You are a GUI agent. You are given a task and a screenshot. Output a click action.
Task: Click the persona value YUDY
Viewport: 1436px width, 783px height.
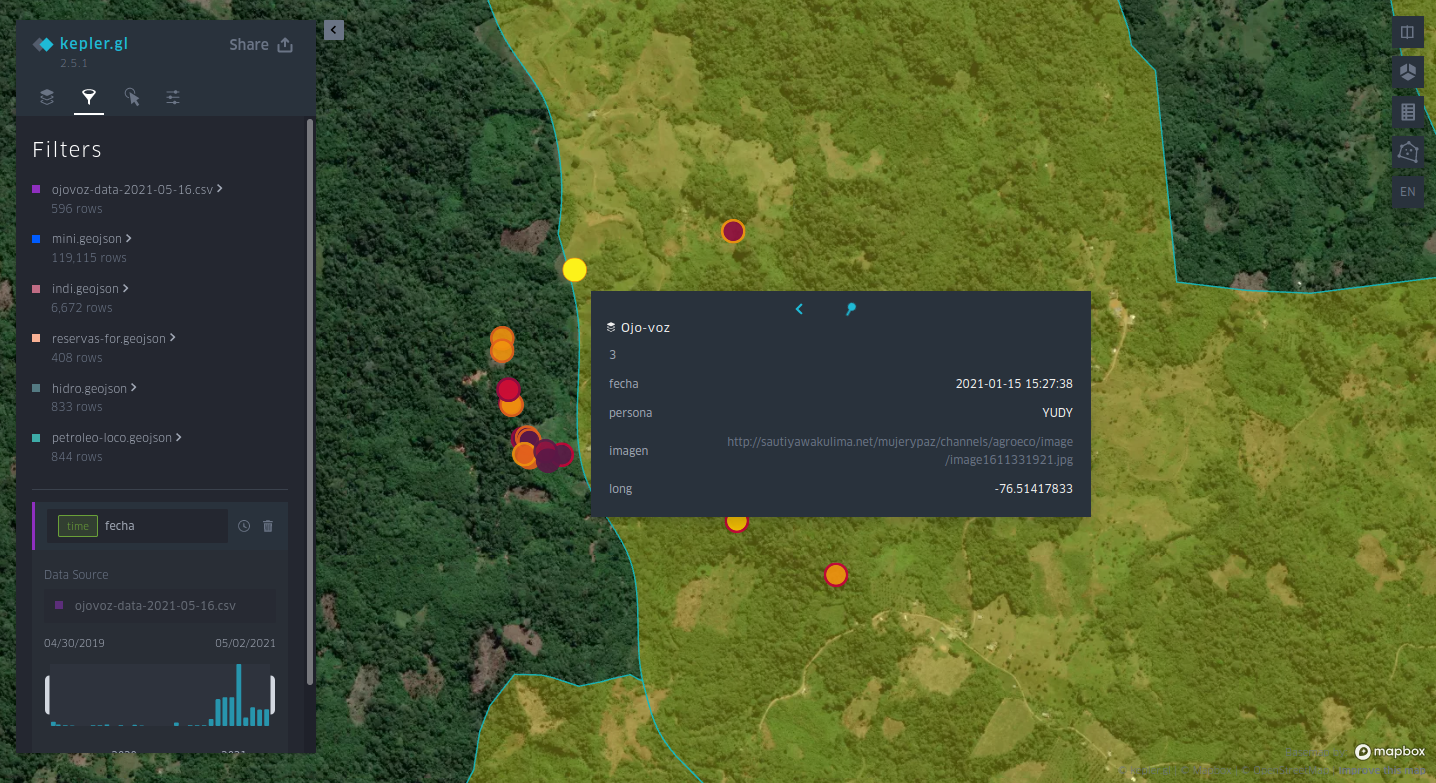tap(1057, 413)
